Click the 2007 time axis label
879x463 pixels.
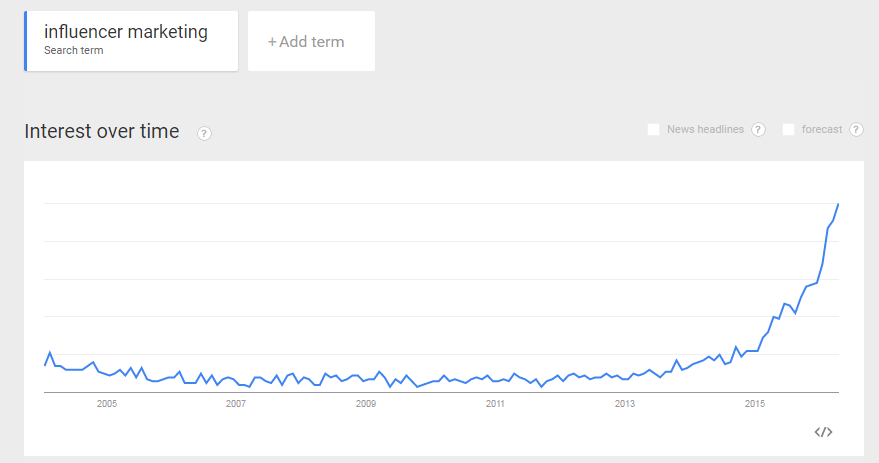click(x=236, y=404)
